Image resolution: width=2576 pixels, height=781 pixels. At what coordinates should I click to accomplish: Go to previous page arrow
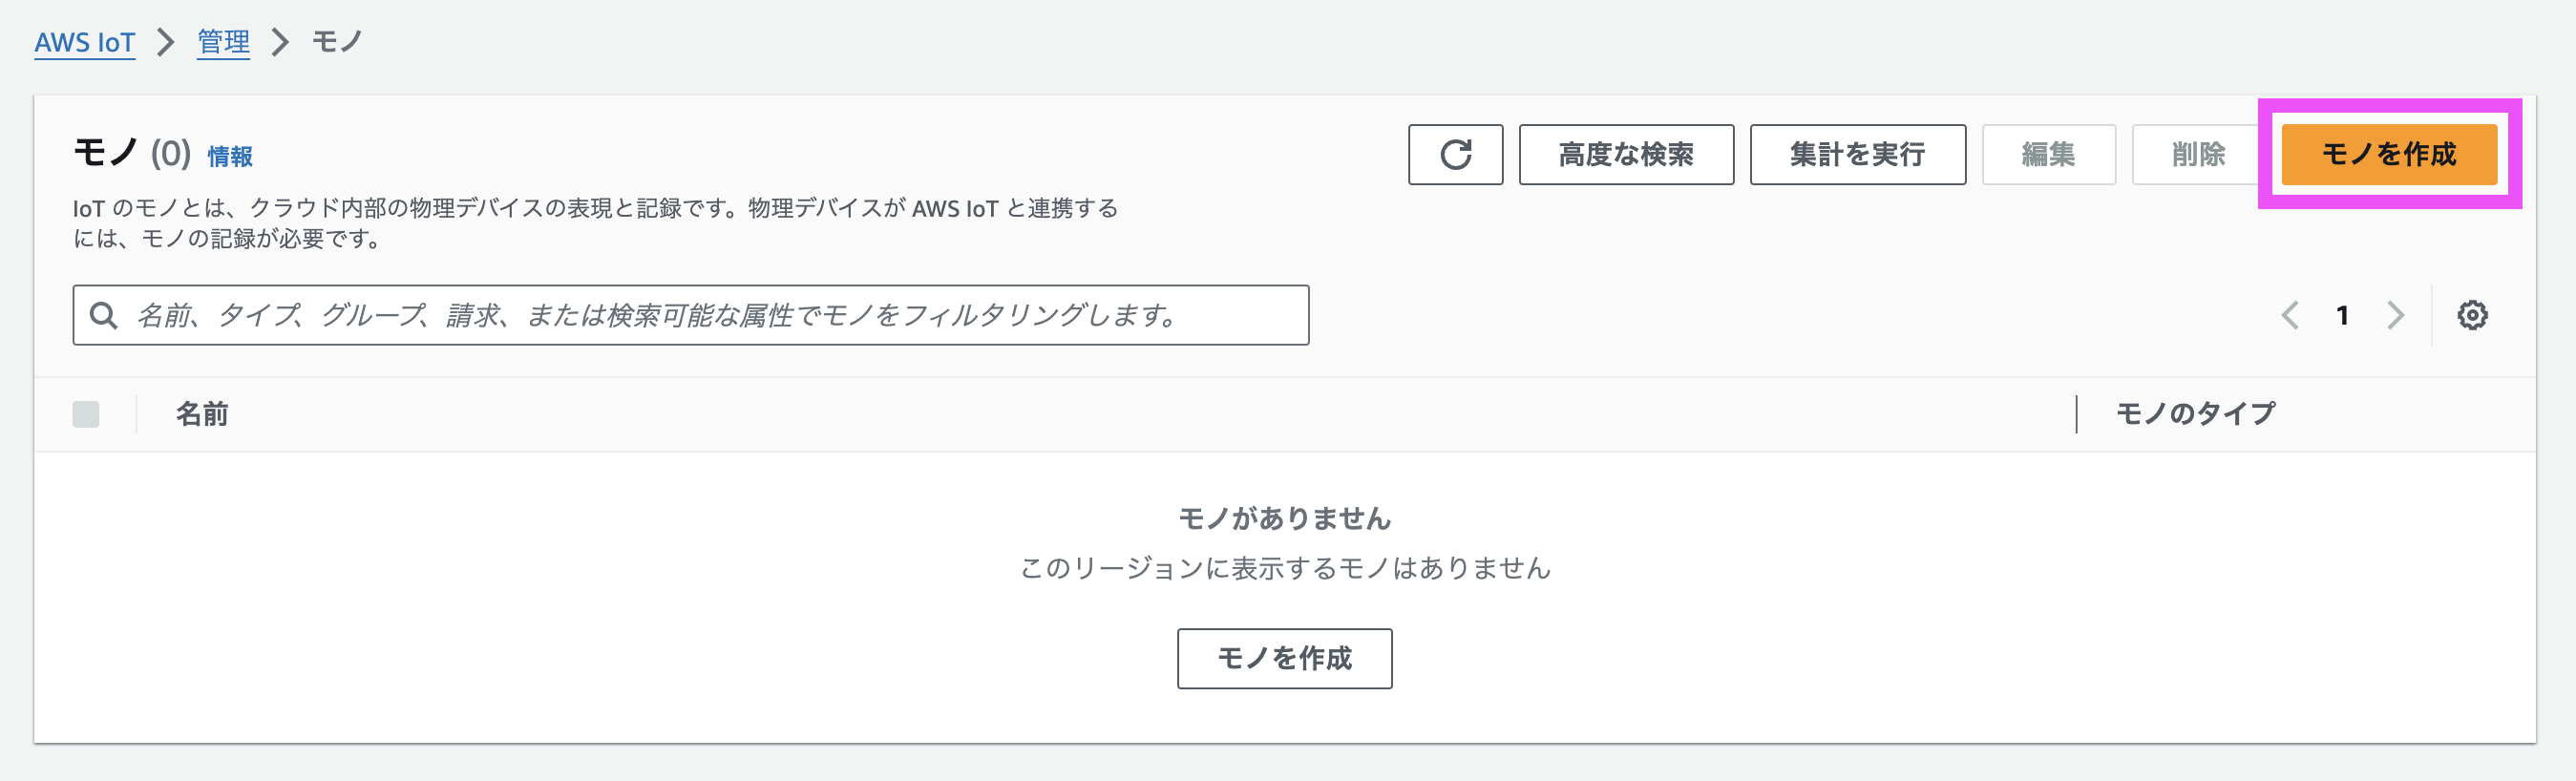tap(2290, 315)
